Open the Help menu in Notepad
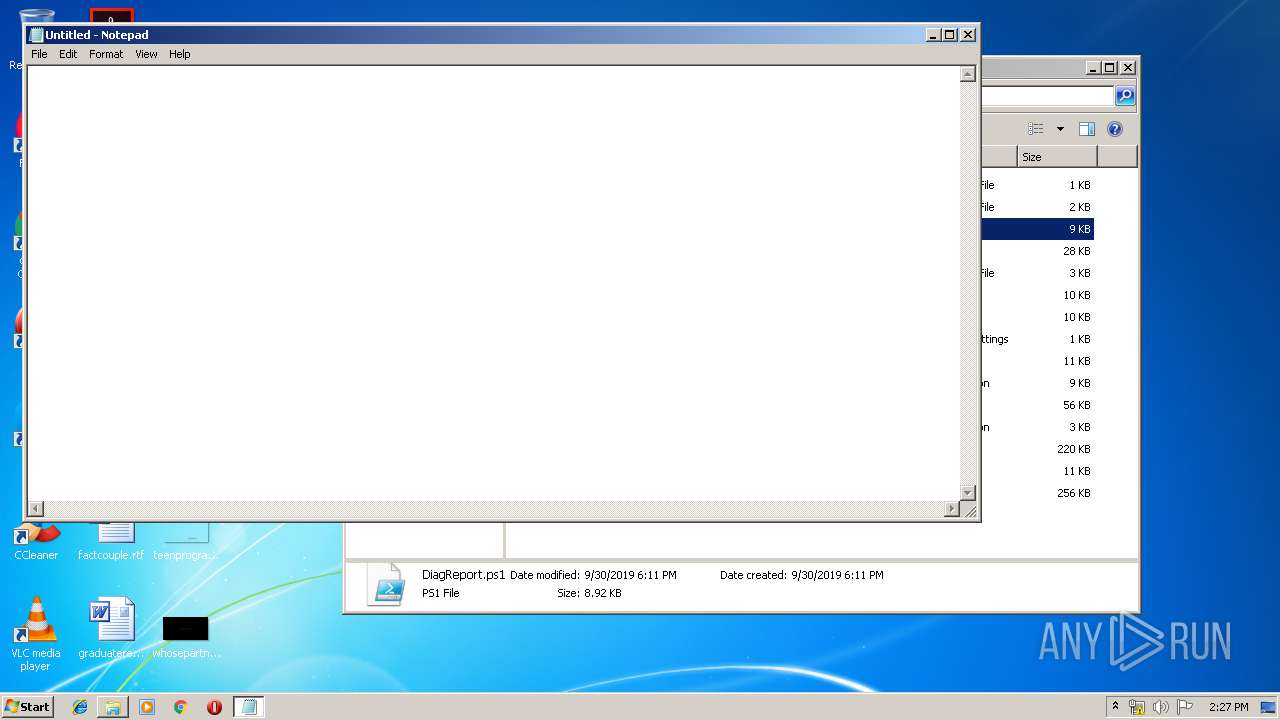This screenshot has height=720, width=1280. (179, 54)
